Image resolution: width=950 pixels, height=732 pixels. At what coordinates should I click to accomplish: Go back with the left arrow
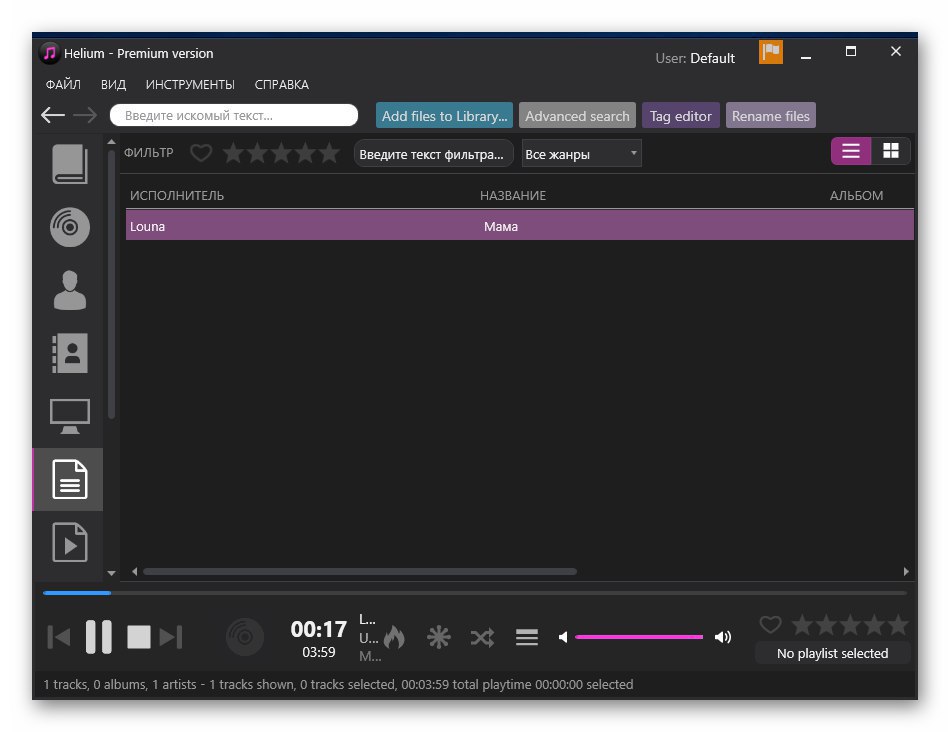(53, 115)
